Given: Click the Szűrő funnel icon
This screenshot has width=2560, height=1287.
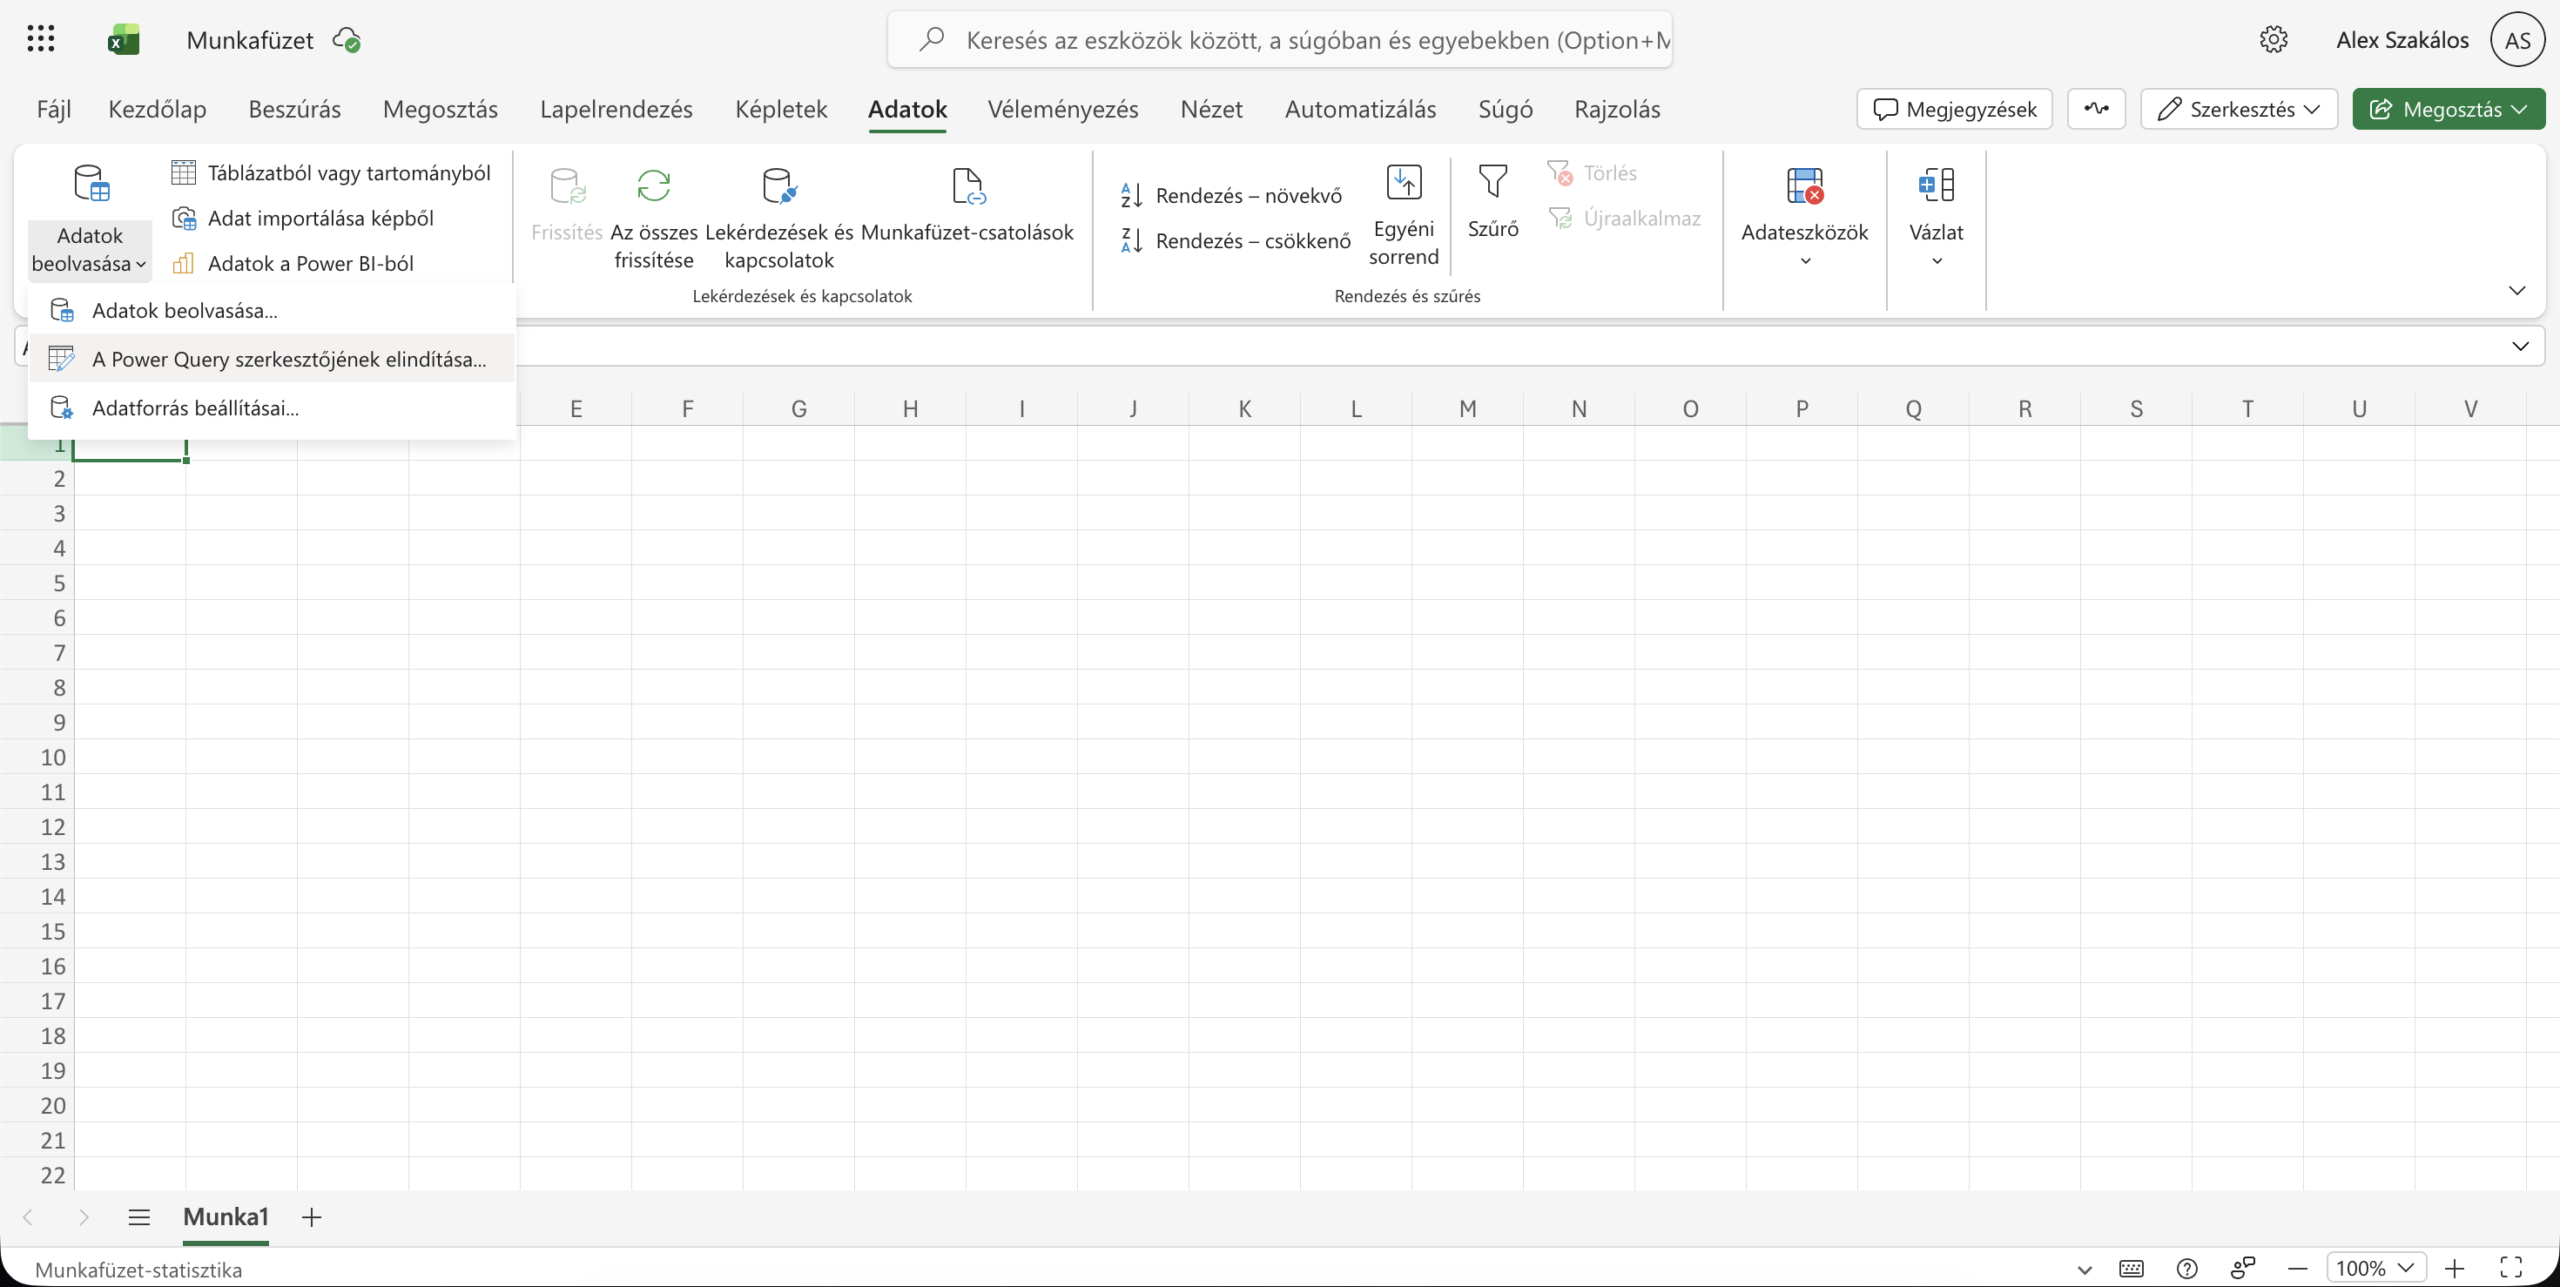Looking at the screenshot, I should 1492,183.
